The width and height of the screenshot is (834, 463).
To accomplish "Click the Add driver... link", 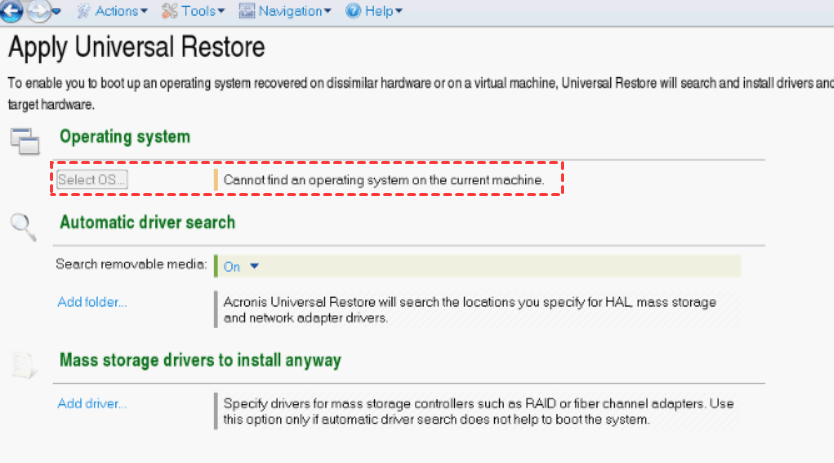I will (x=92, y=404).
